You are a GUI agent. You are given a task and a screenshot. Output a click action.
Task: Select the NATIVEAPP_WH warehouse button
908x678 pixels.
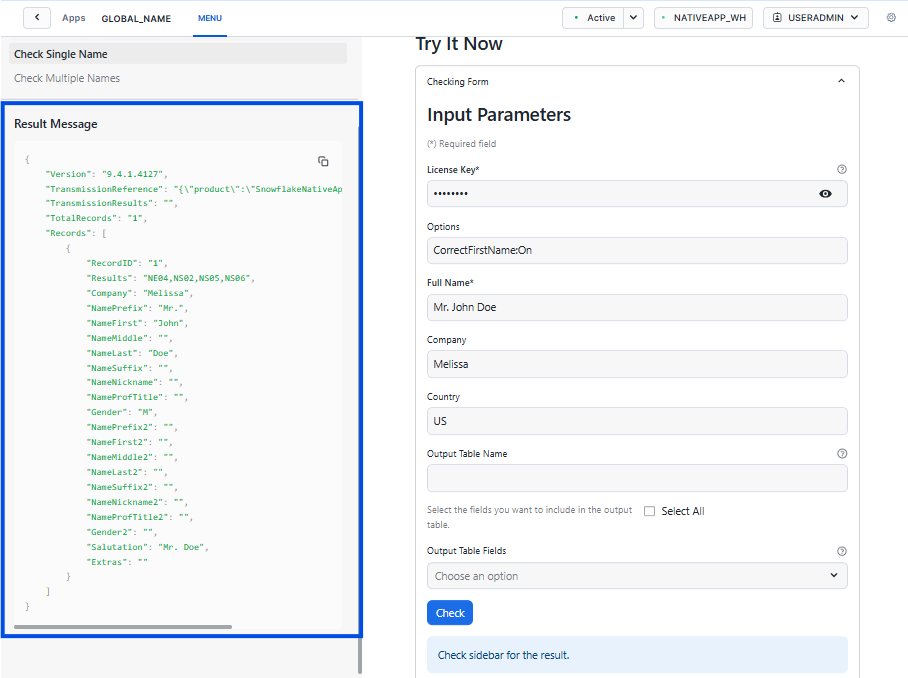(703, 17)
